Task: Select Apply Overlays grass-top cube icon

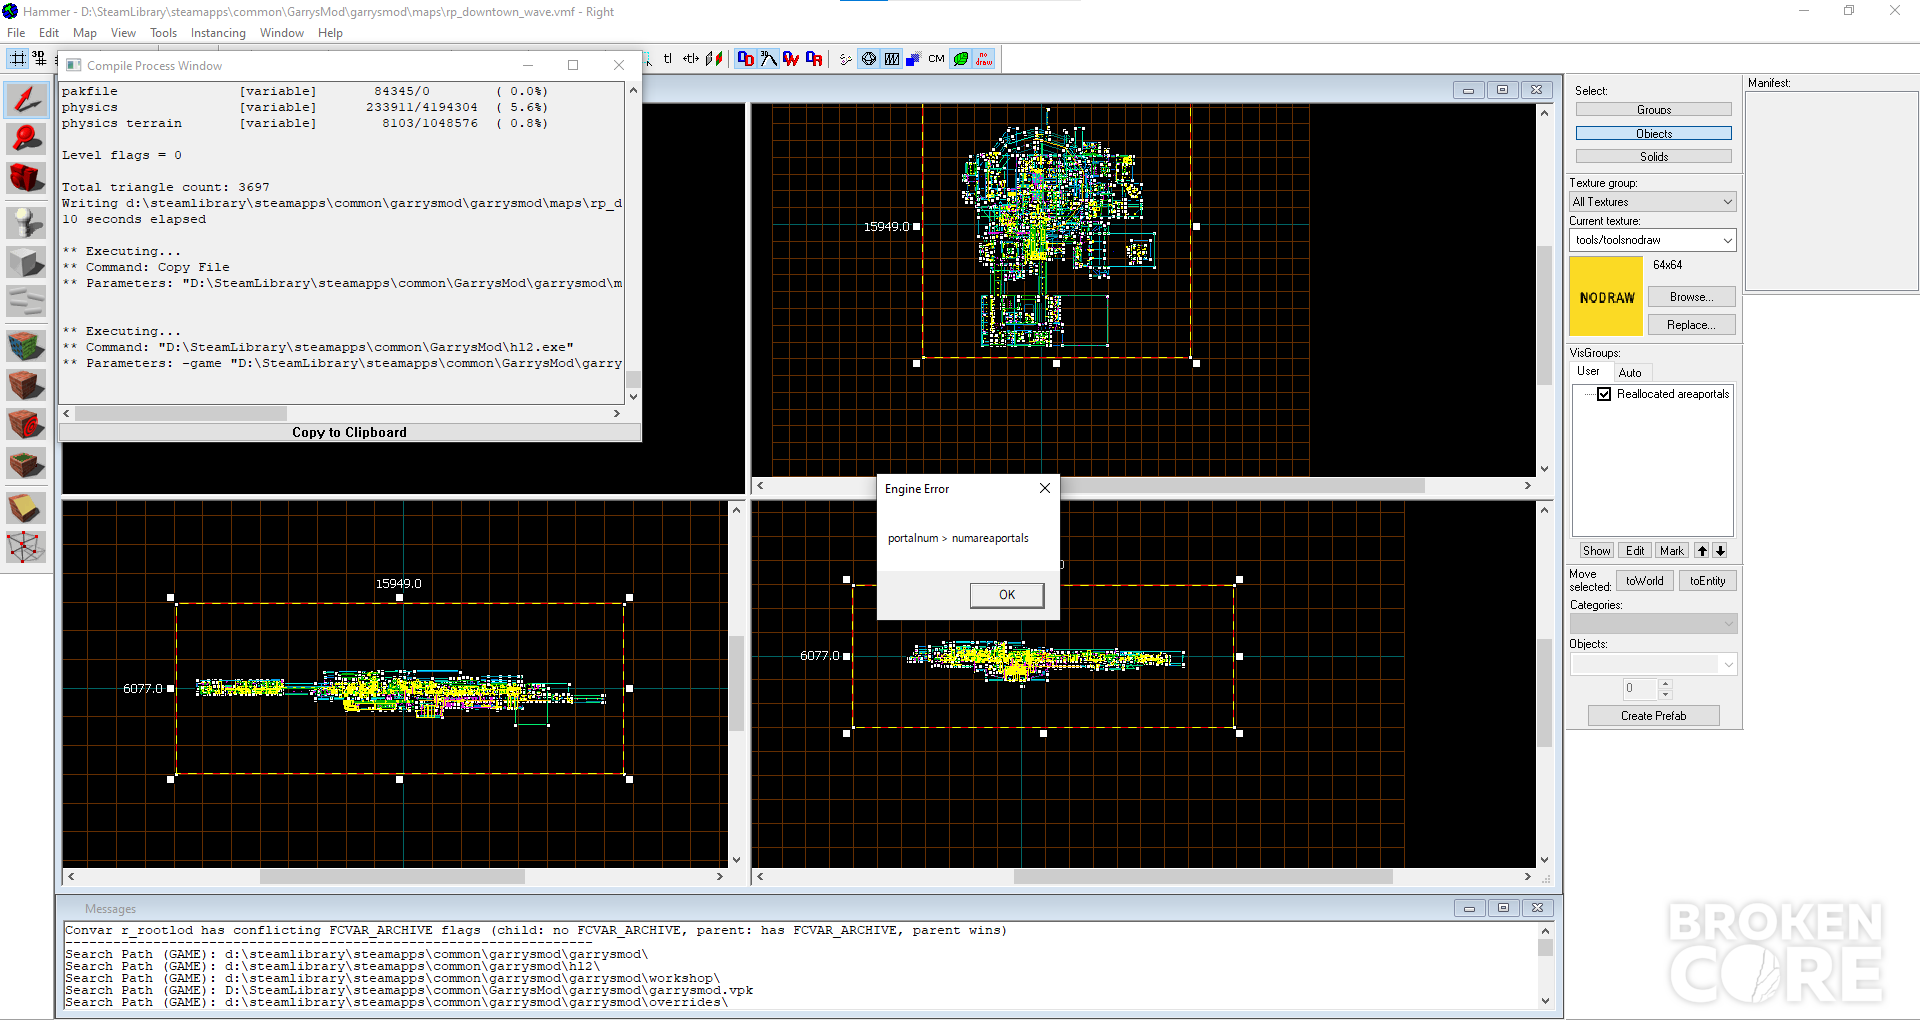Action: [27, 464]
